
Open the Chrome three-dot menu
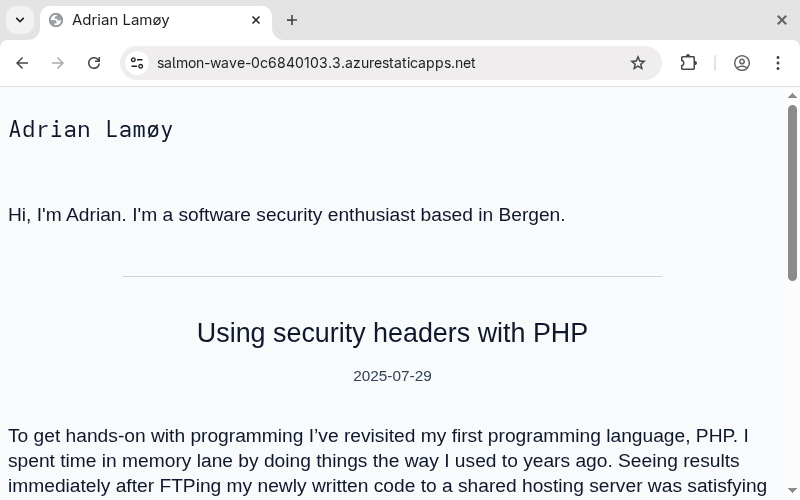[x=778, y=63]
